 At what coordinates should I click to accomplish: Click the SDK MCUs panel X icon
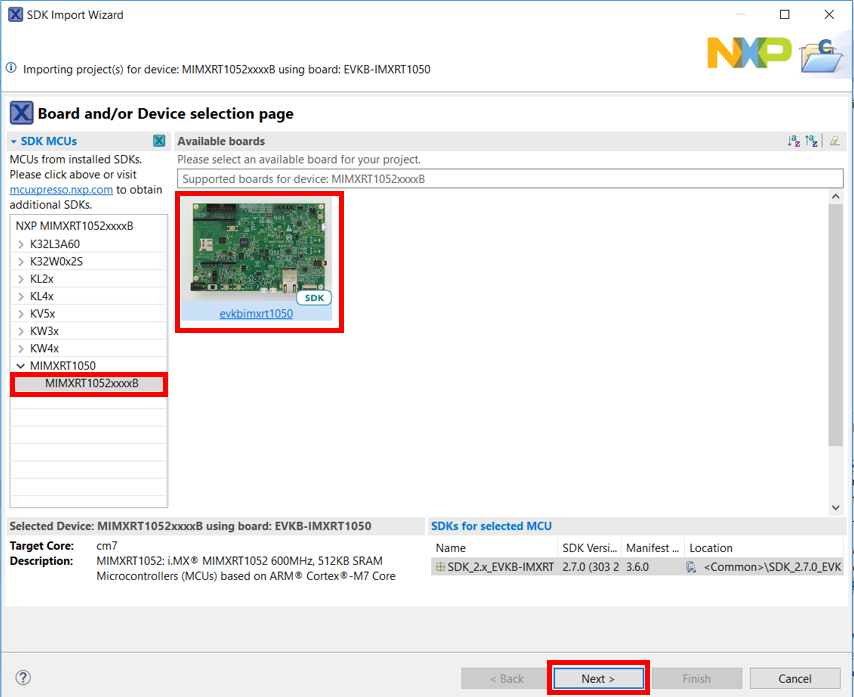(159, 141)
